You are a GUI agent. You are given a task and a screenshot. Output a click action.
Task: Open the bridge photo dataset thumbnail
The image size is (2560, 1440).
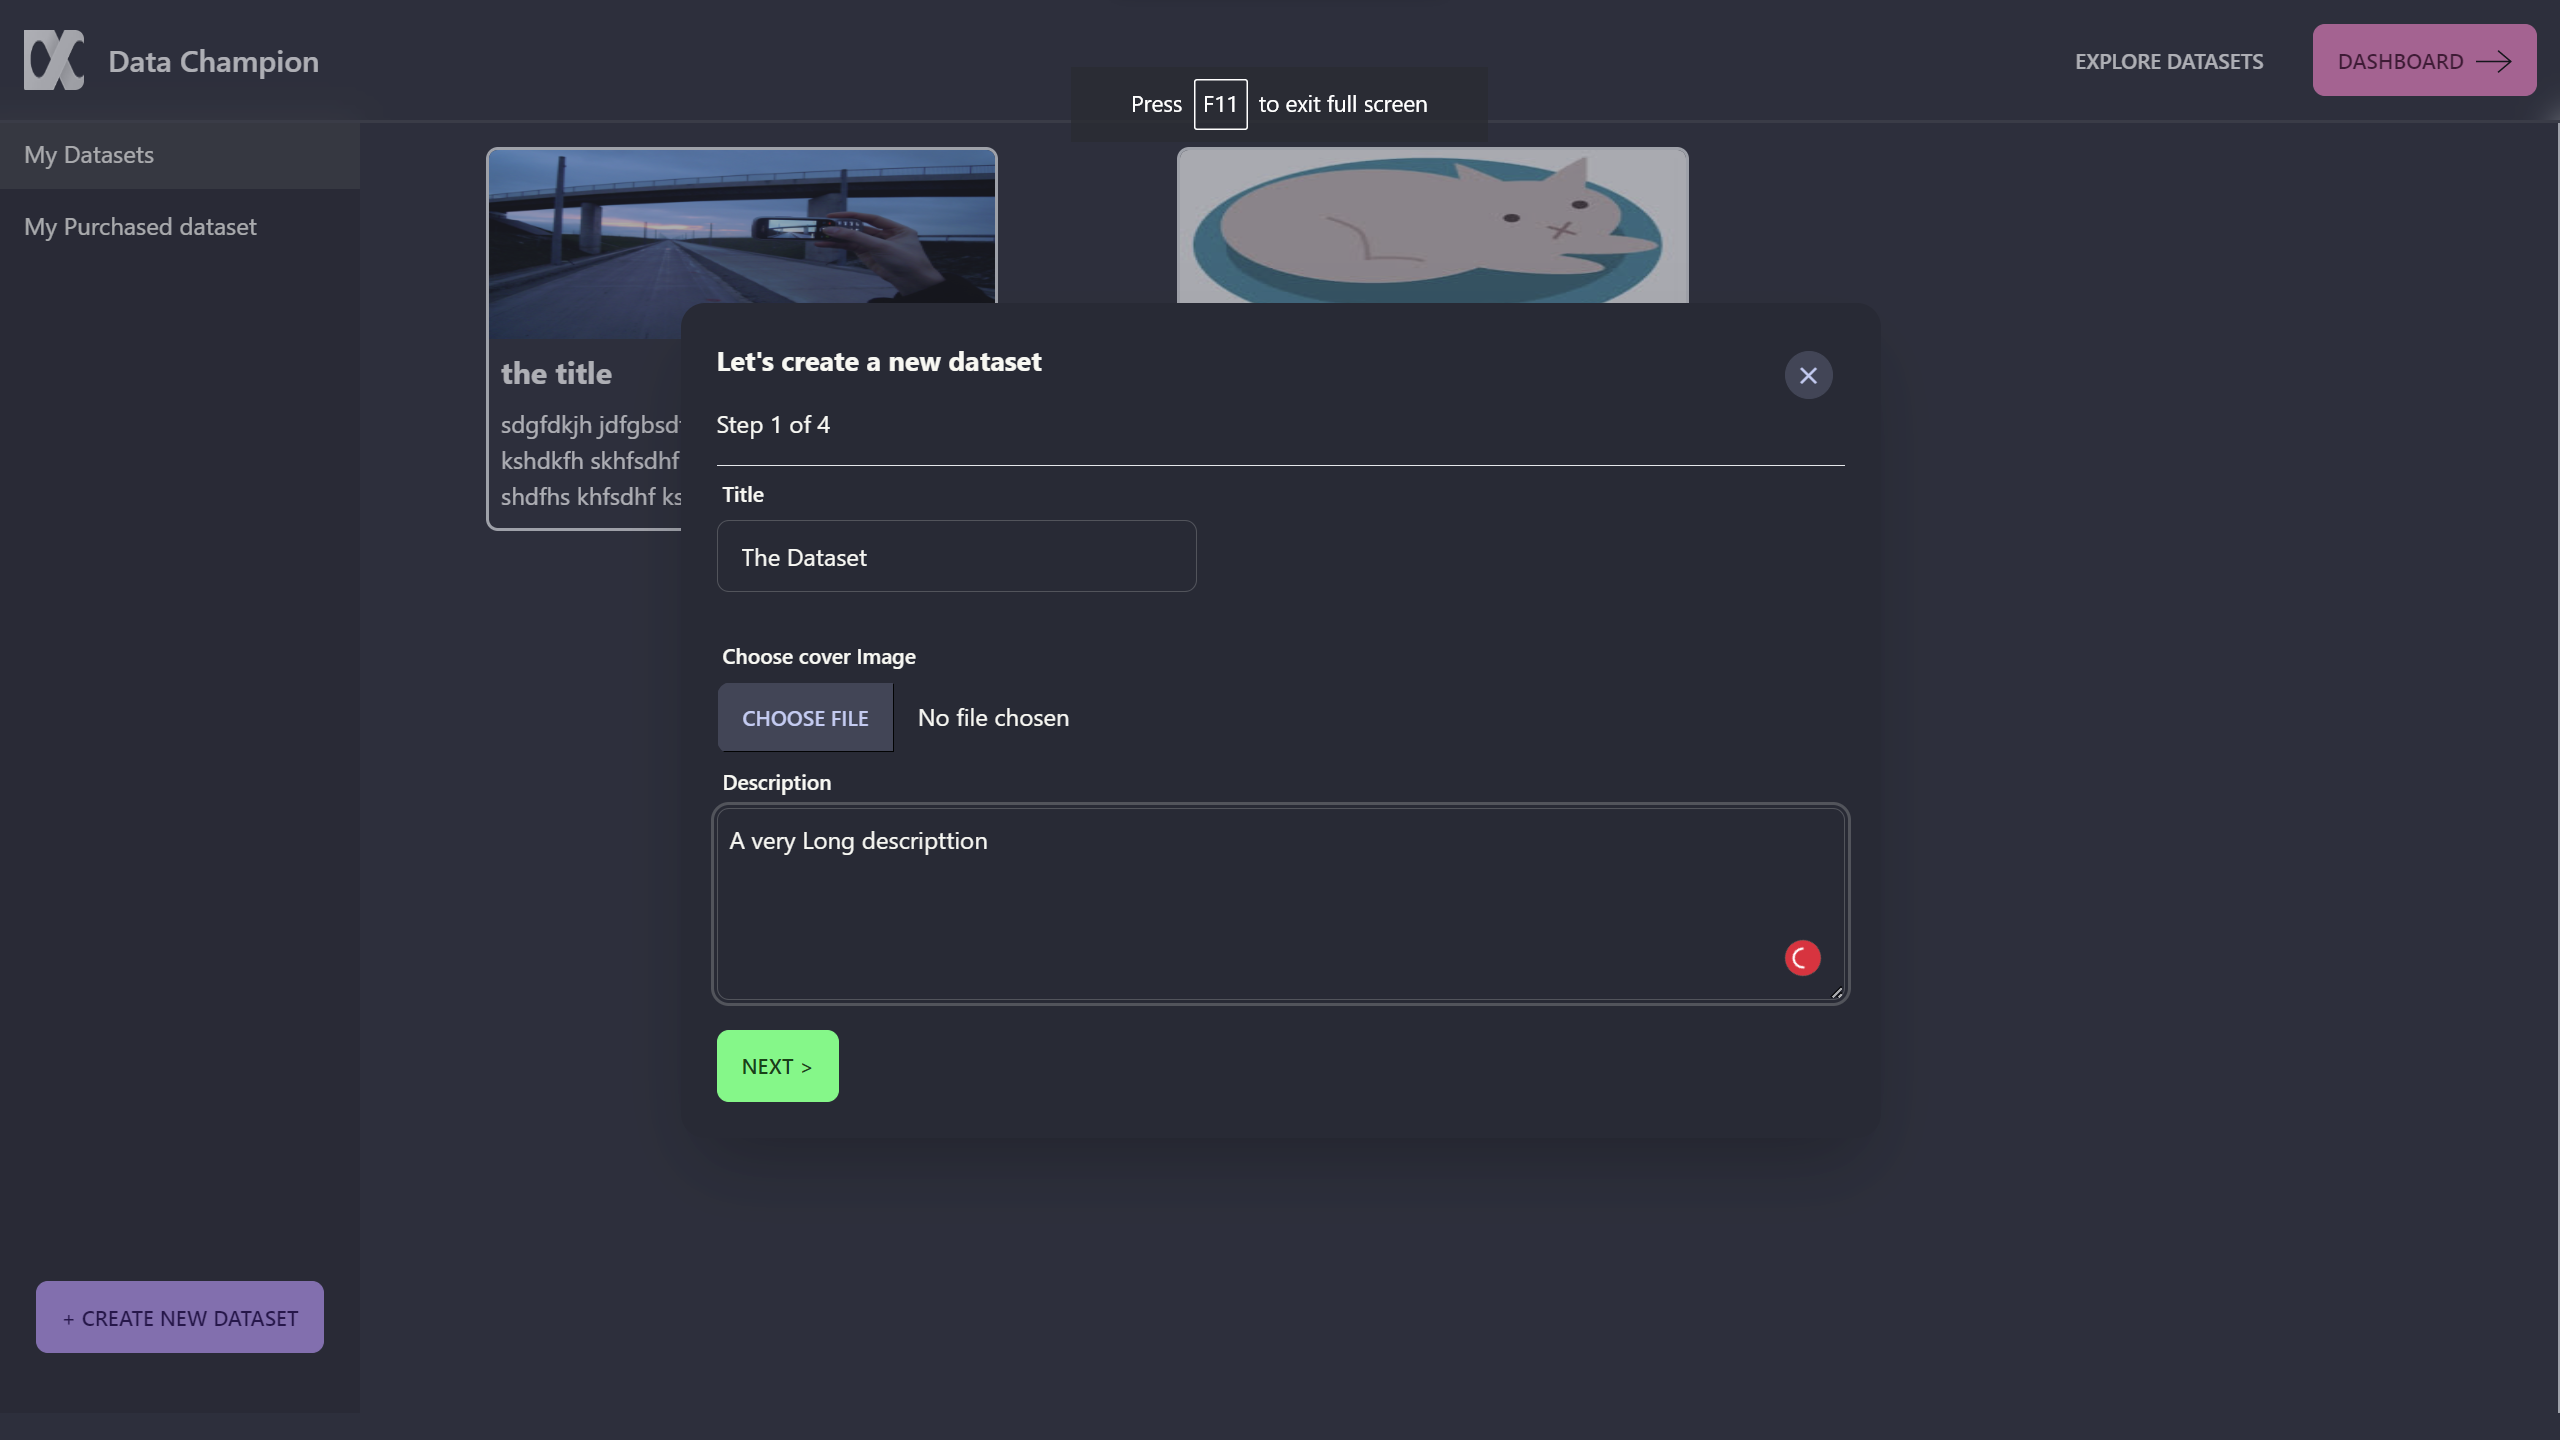tap(741, 225)
